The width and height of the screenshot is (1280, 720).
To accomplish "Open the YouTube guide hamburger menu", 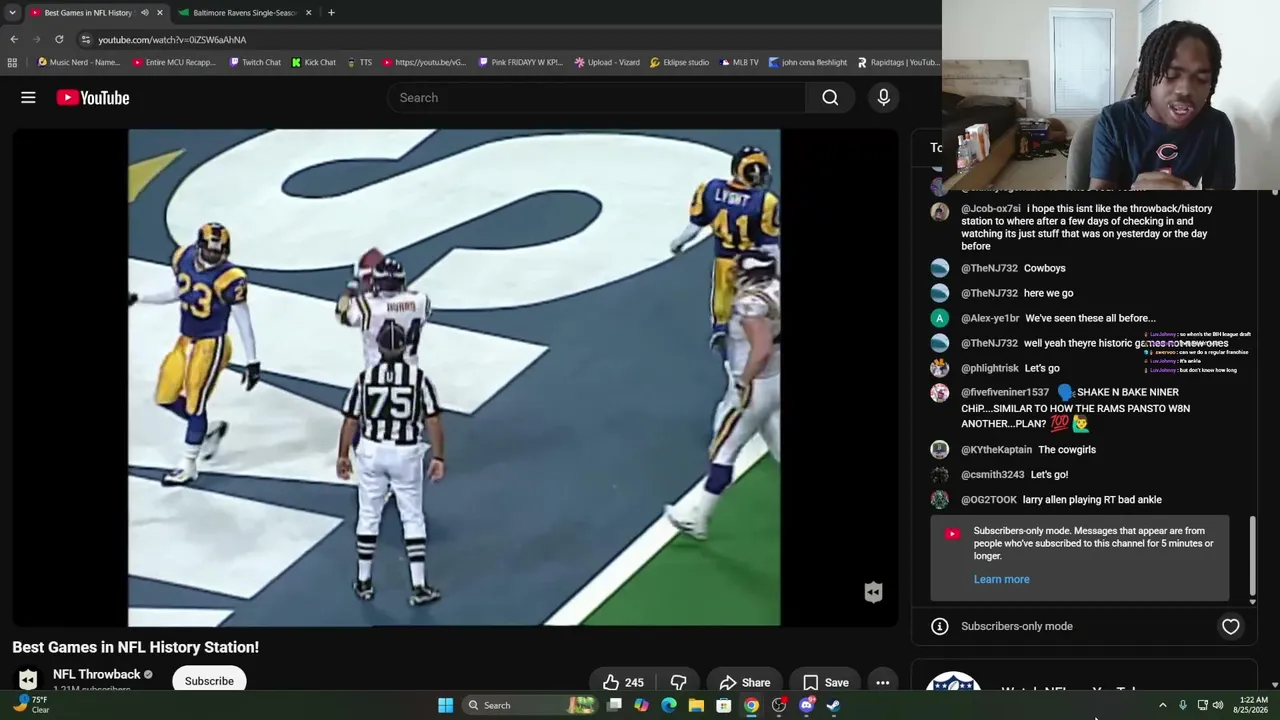I will (28, 97).
